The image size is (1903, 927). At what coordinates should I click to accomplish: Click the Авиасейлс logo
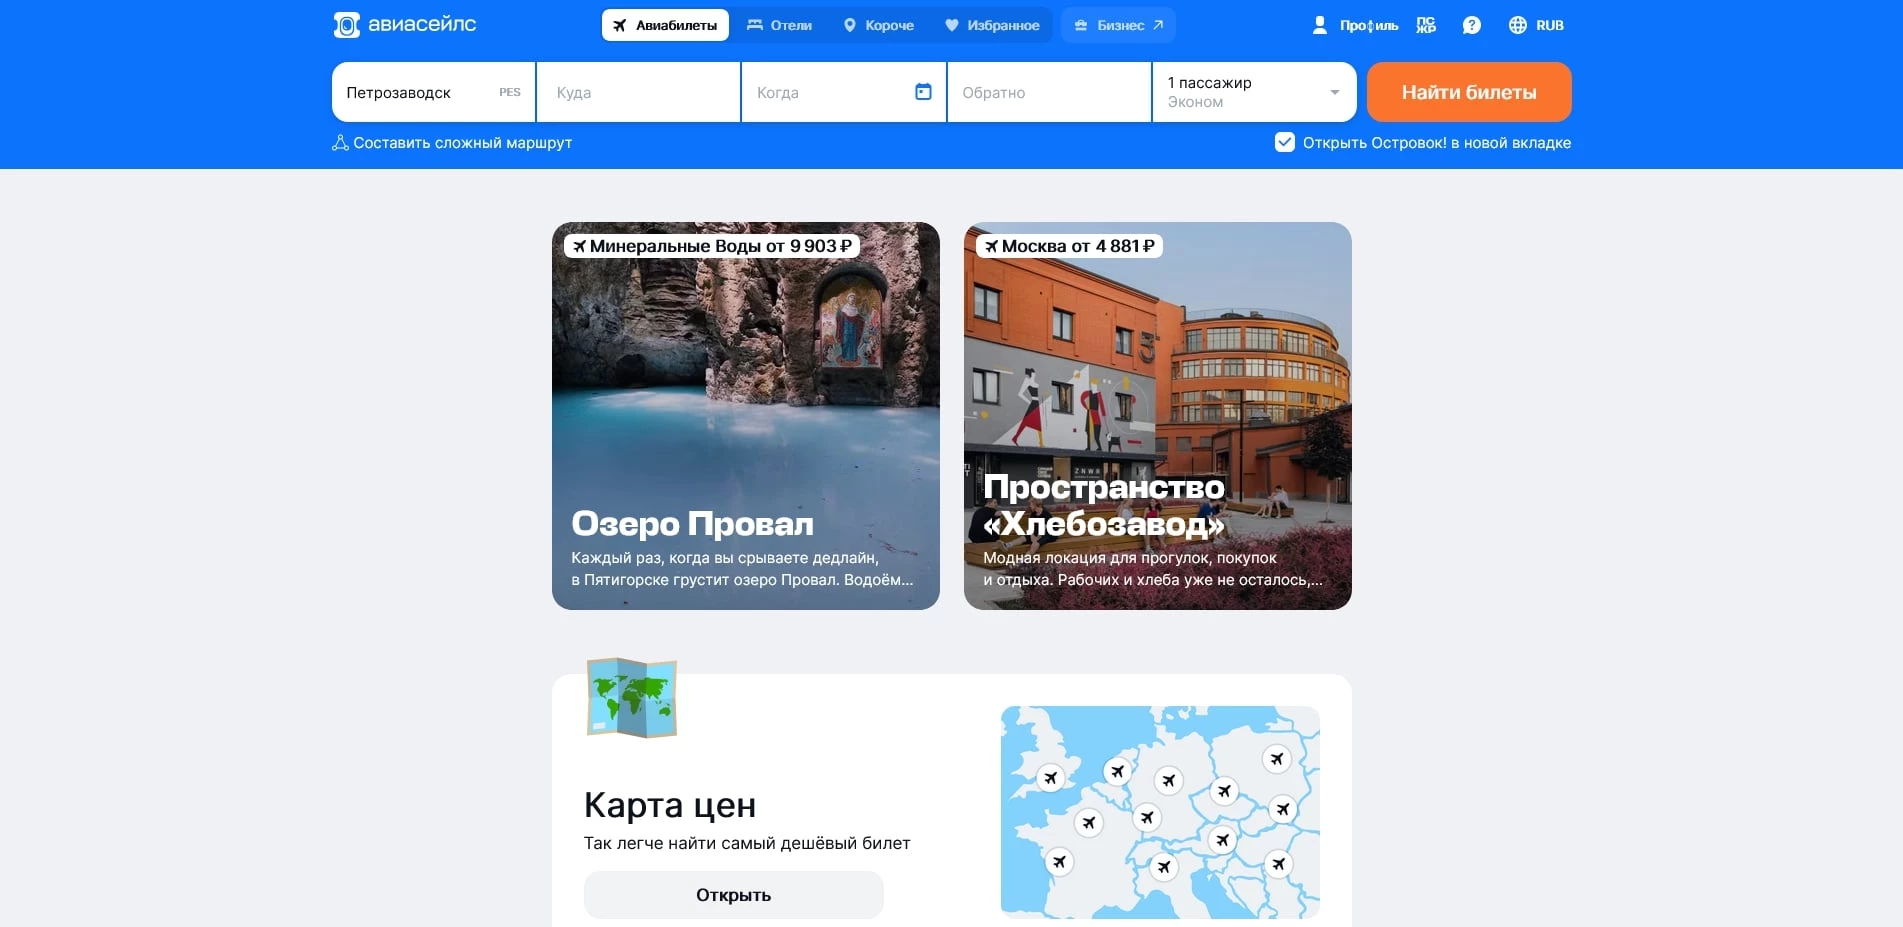[403, 24]
